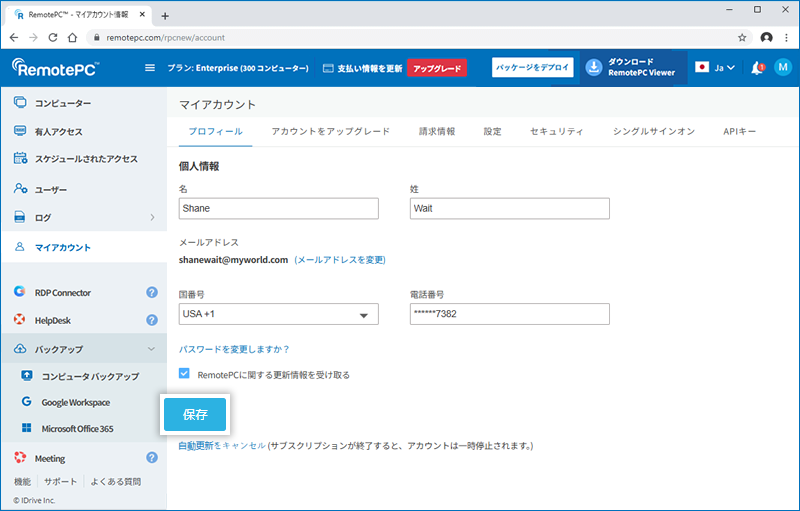Screen dimensions: 800x511
Task: Switch to アカウントをアップグレード tab
Action: (x=331, y=132)
